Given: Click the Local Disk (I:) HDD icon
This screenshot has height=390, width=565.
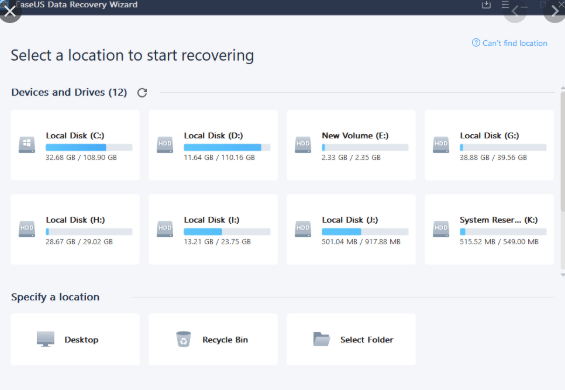Looking at the screenshot, I should pos(165,229).
